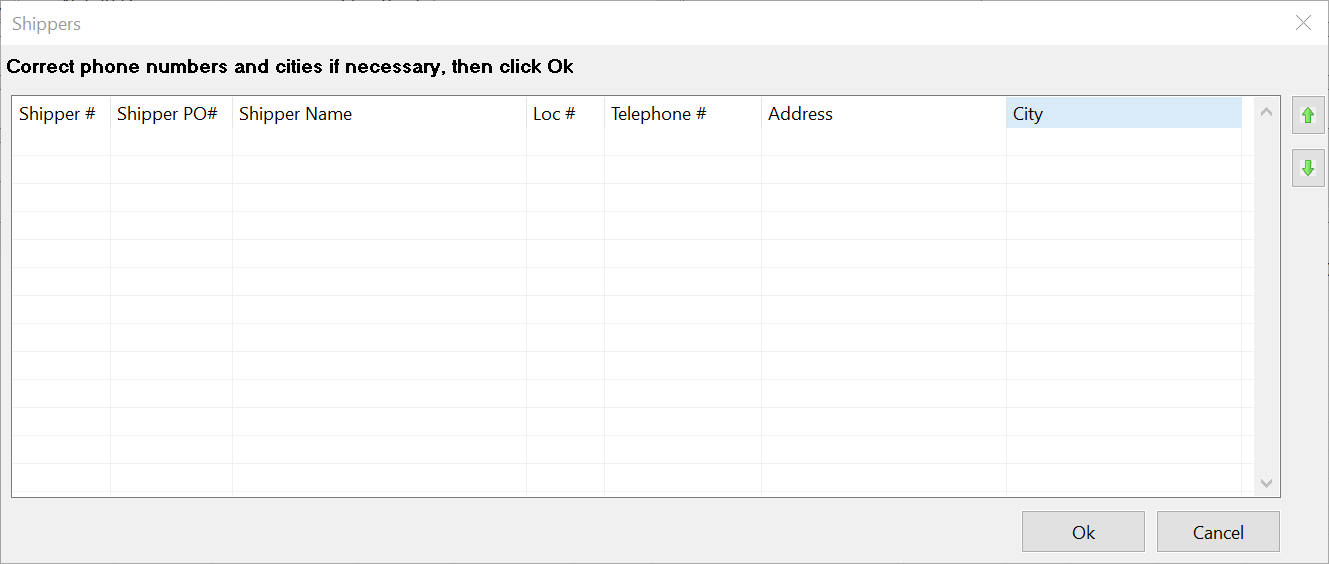This screenshot has height=564, width=1329.
Task: Click the scrollbar's down arrow
Action: pos(1266,483)
